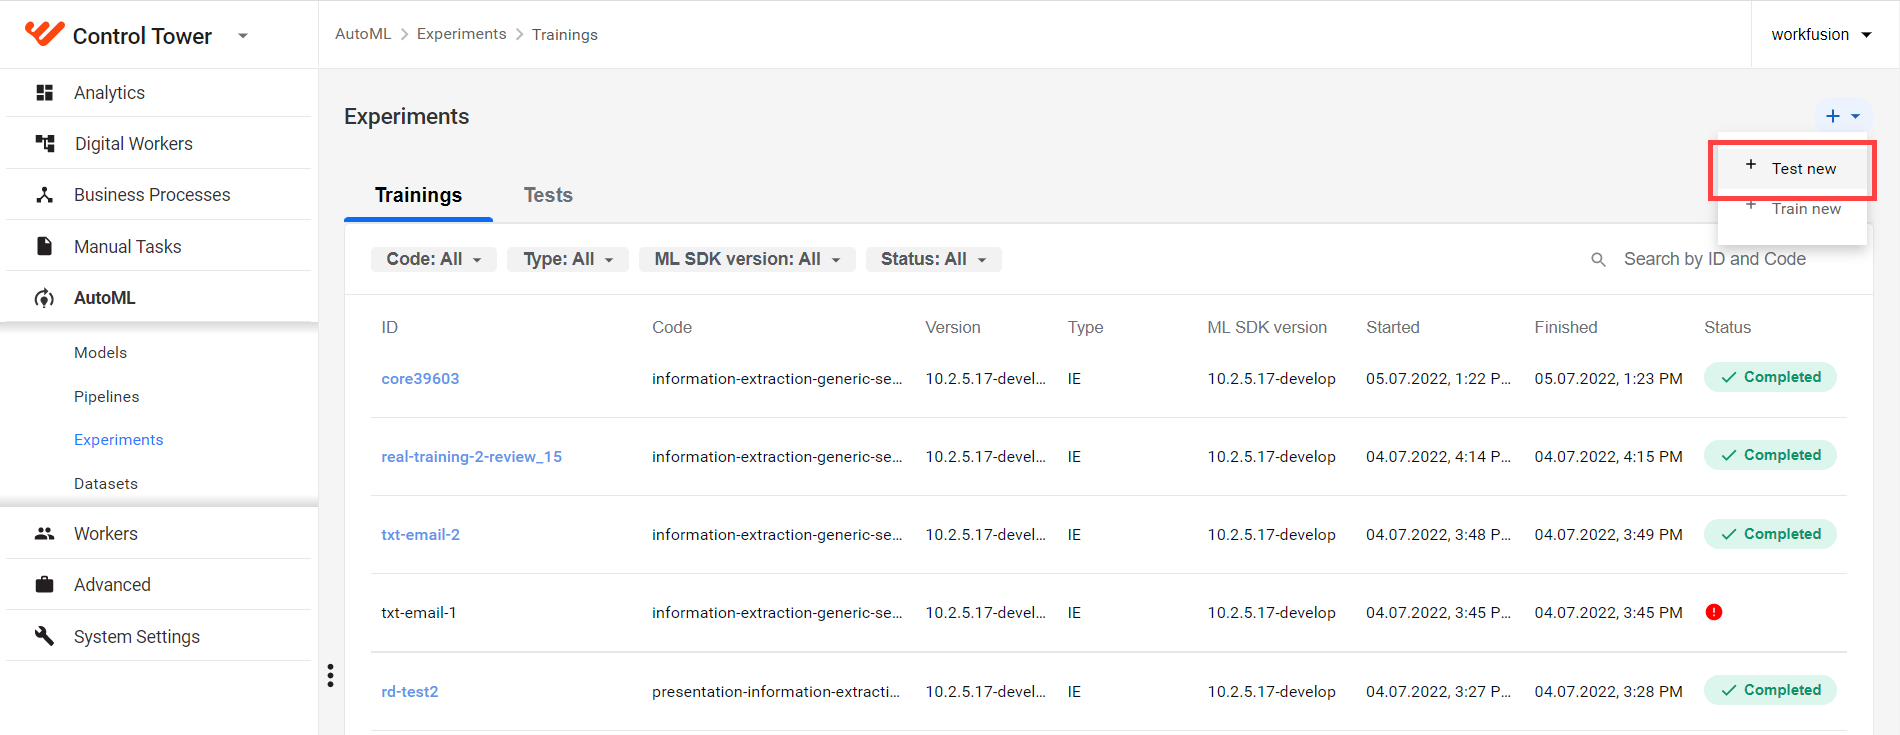Click the Code column header
This screenshot has width=1900, height=735.
[671, 327]
